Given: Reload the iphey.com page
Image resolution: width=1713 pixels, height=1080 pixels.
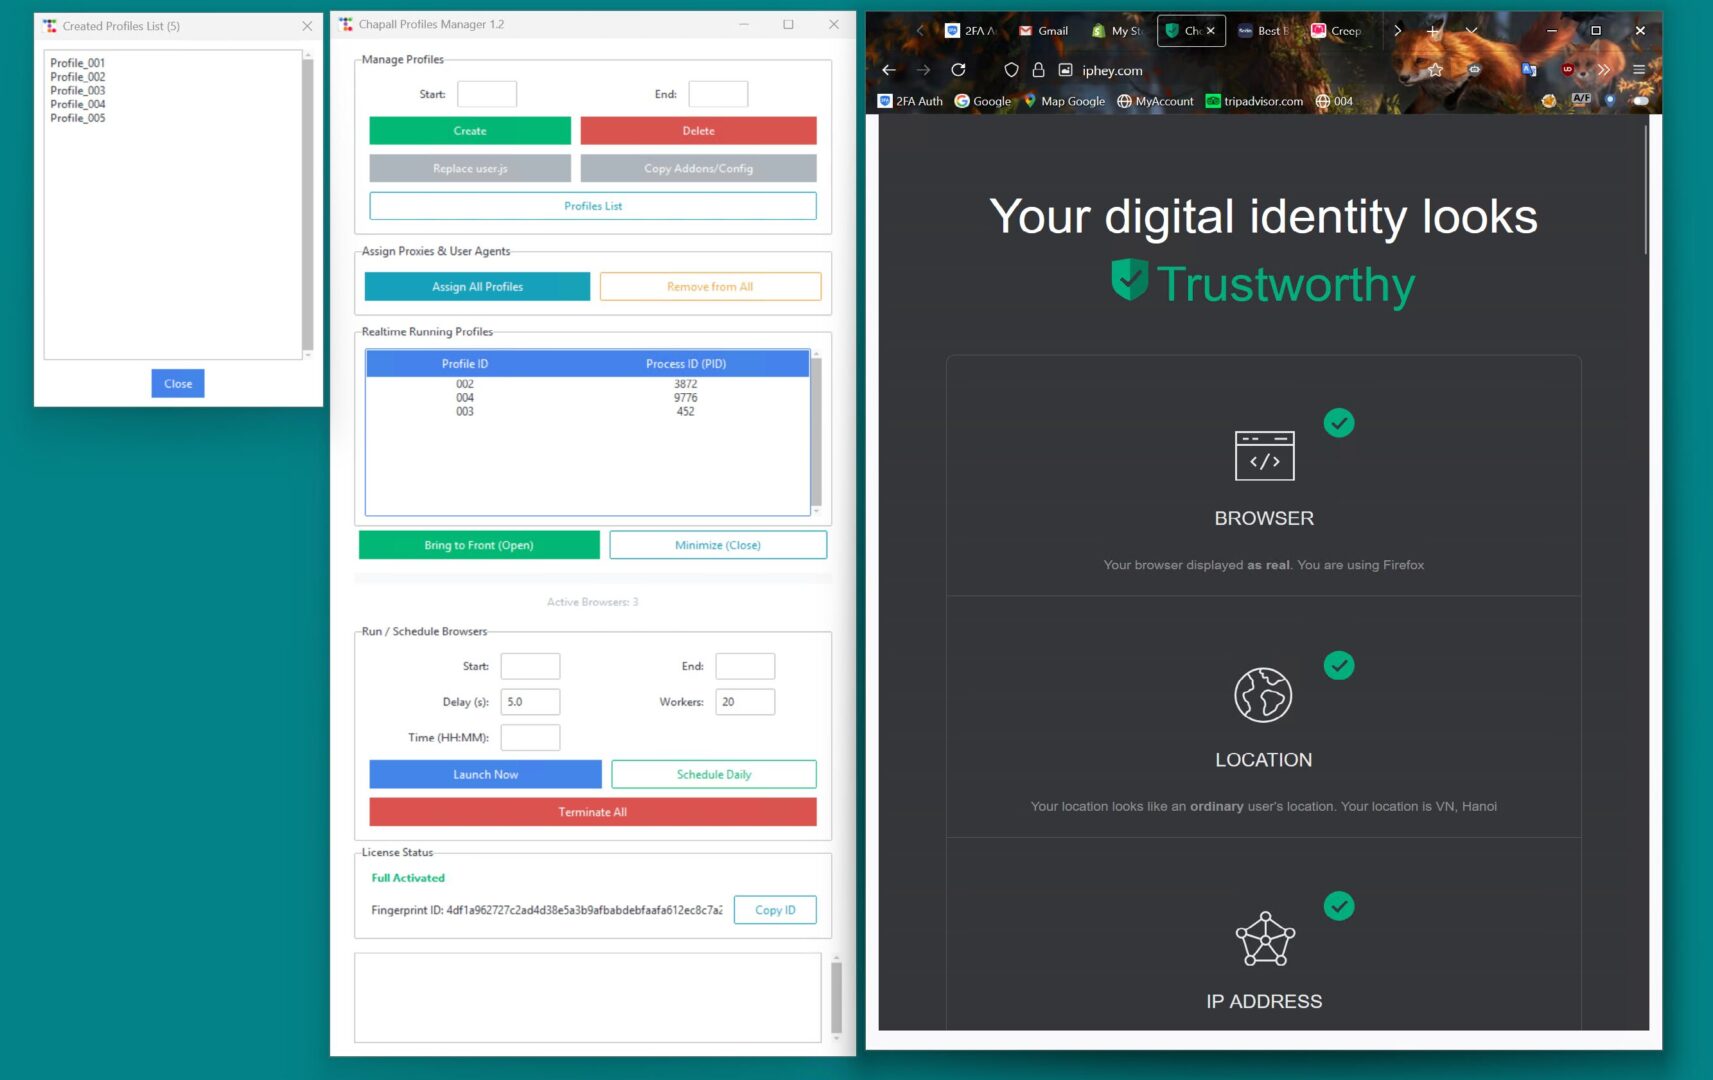Looking at the screenshot, I should [958, 70].
